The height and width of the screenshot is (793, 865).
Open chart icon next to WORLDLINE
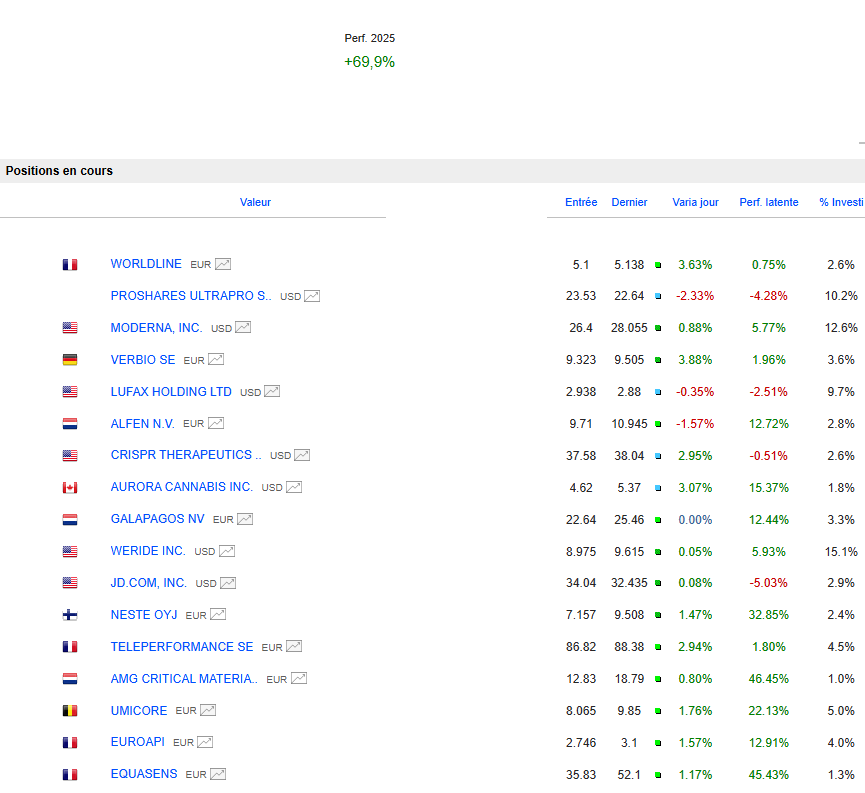[x=223, y=264]
